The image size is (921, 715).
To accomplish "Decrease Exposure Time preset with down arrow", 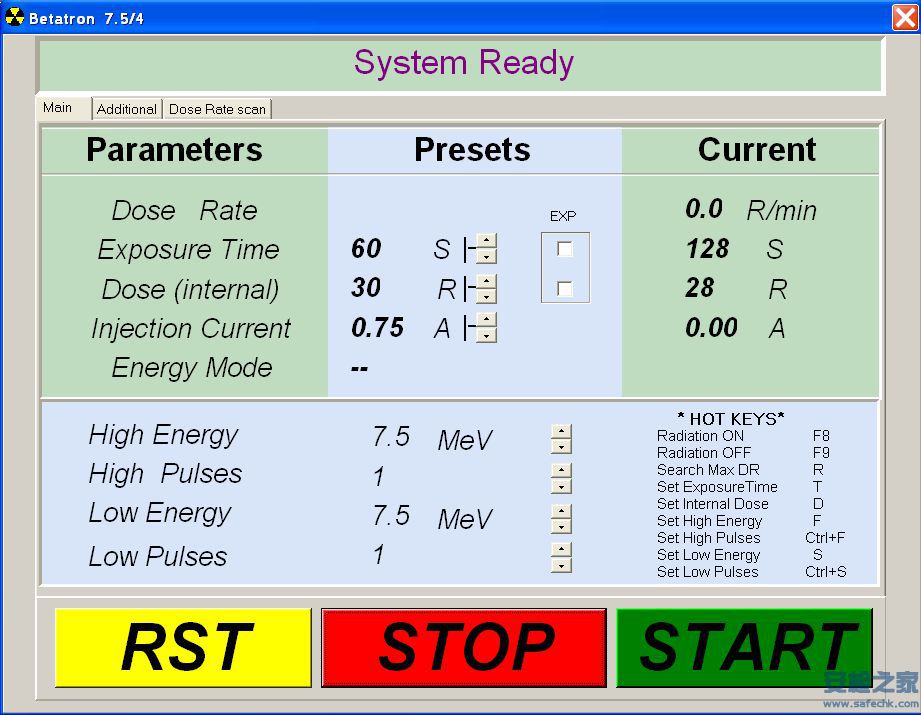I will 486,257.
